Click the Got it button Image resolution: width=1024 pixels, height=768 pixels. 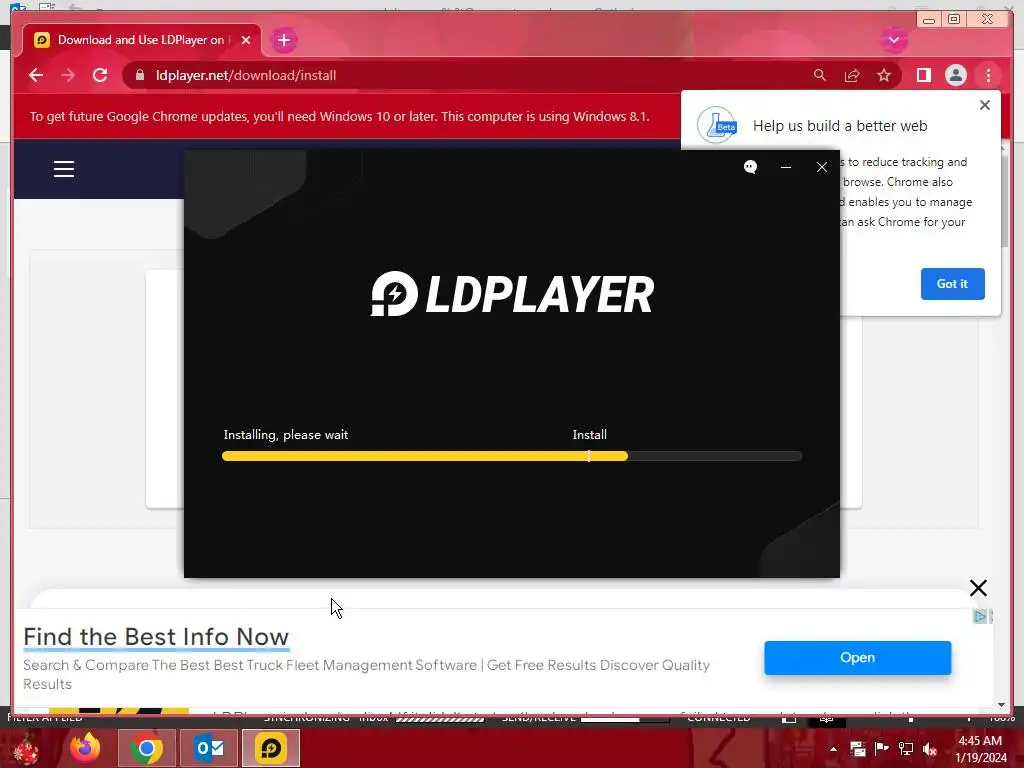pos(952,283)
